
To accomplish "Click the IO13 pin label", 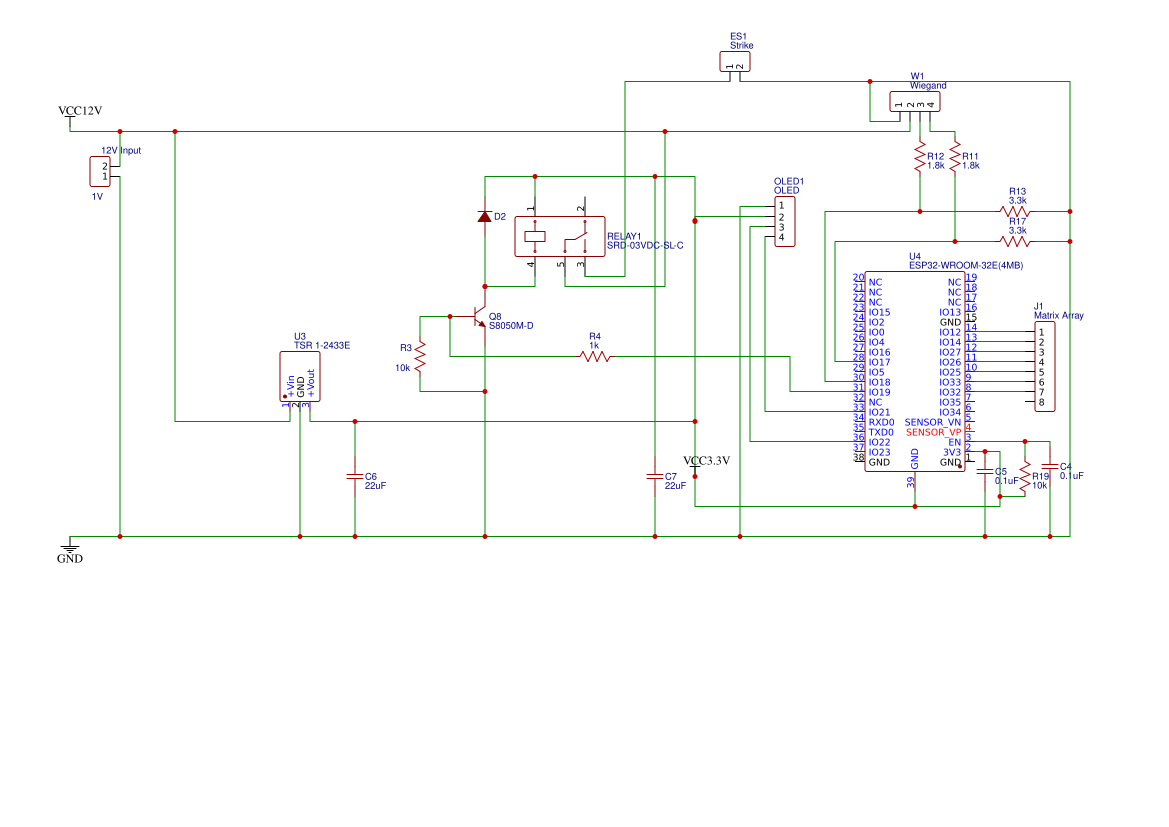I will click(951, 312).
